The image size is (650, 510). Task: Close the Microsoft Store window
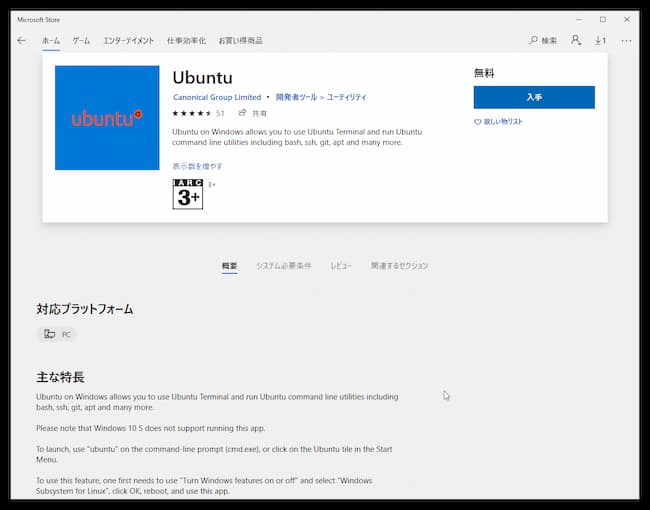[627, 19]
